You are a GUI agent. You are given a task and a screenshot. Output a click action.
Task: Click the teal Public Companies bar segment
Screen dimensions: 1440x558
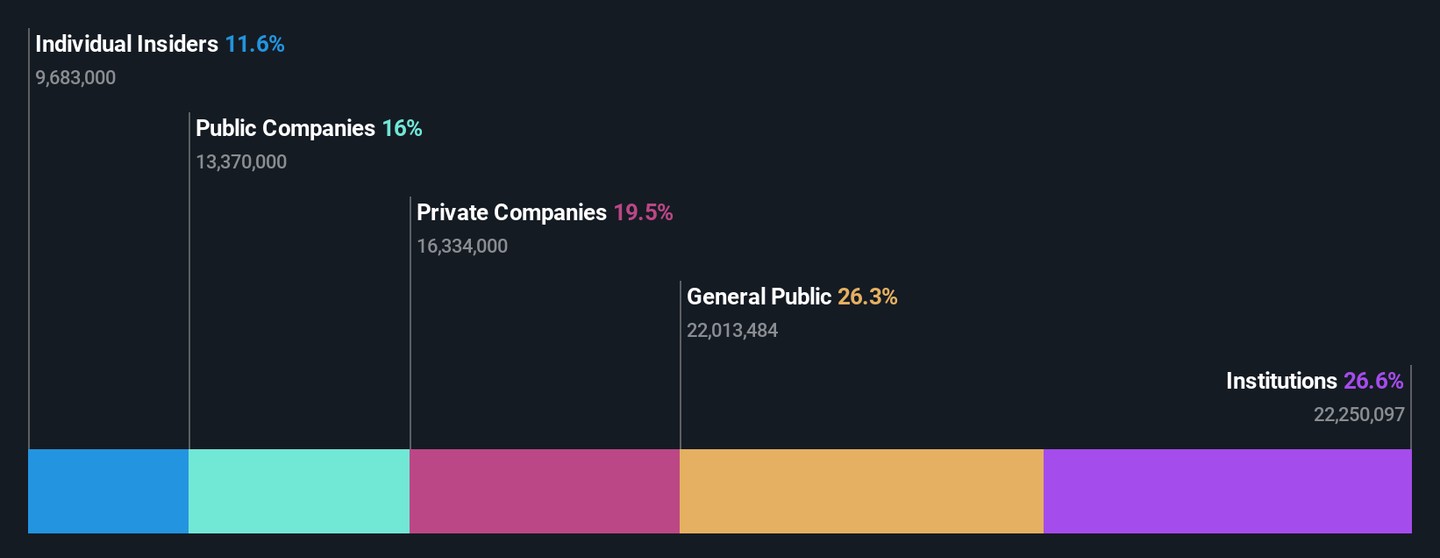pos(299,491)
